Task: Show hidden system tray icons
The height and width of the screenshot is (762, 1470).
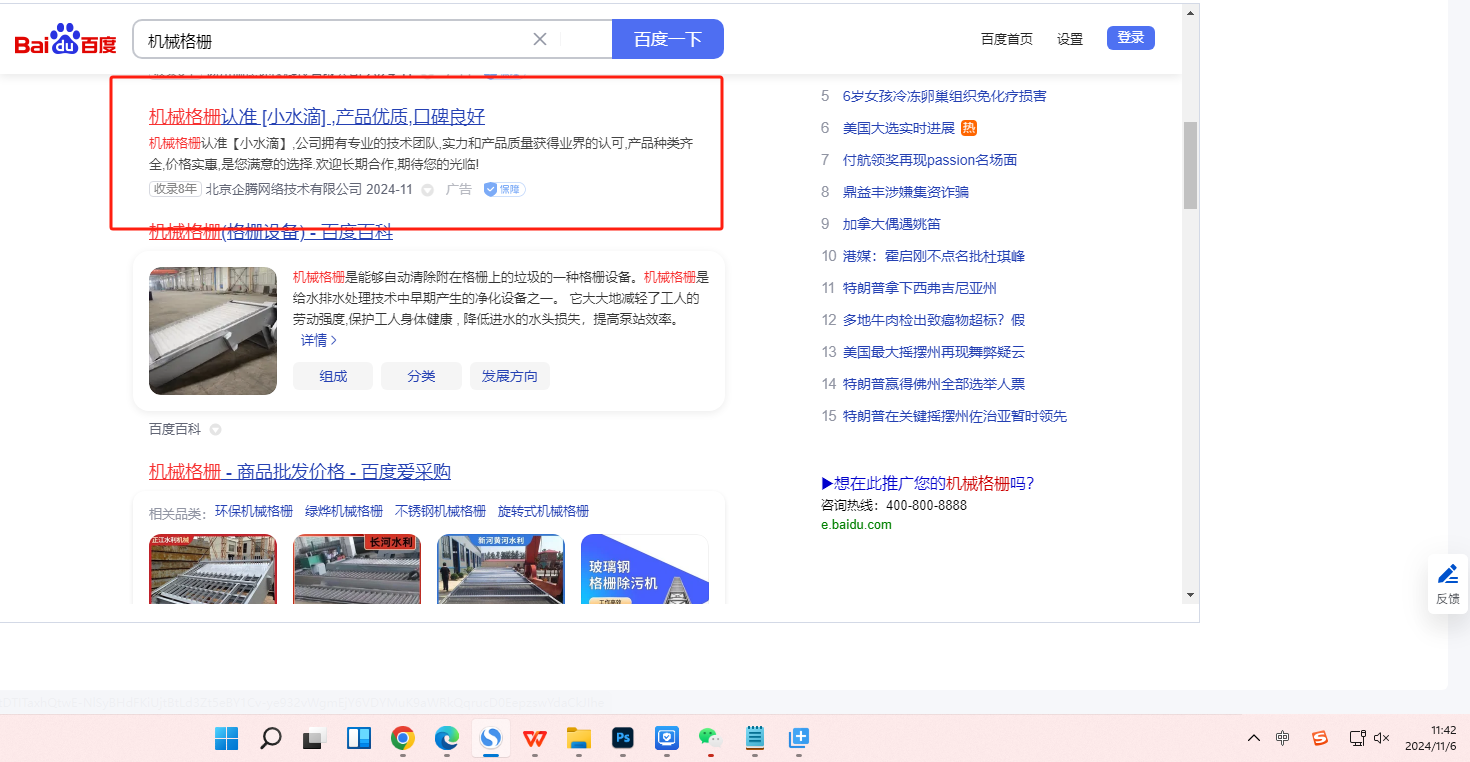Action: coord(1253,738)
